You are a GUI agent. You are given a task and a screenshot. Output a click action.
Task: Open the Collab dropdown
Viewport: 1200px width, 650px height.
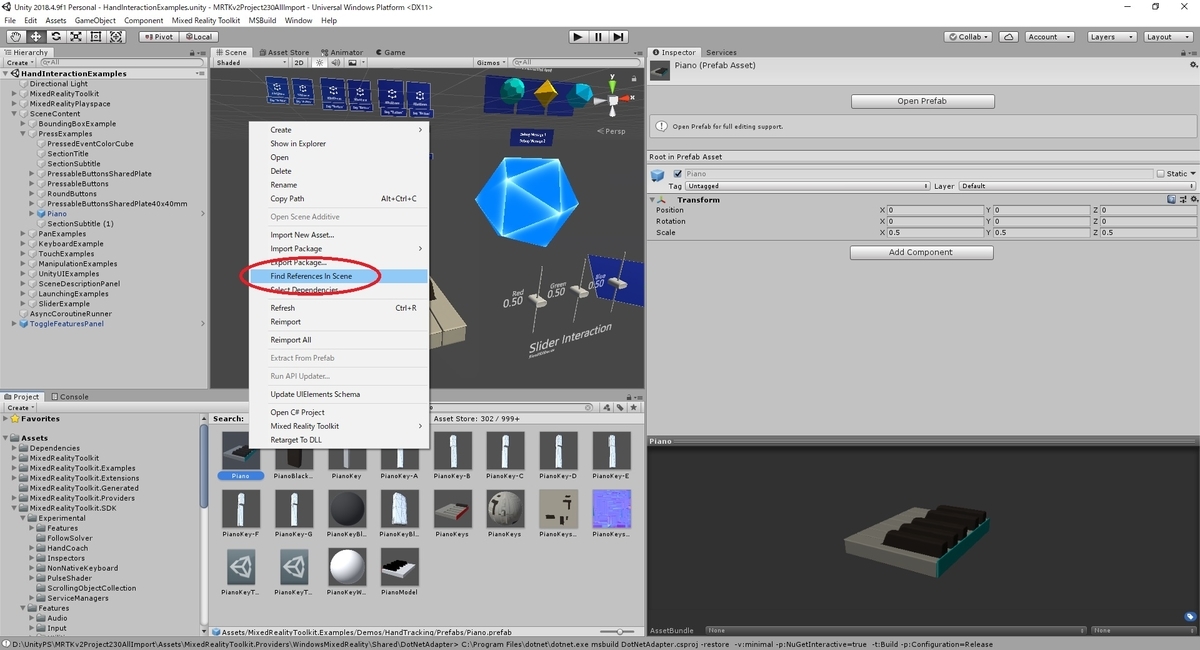(968, 37)
